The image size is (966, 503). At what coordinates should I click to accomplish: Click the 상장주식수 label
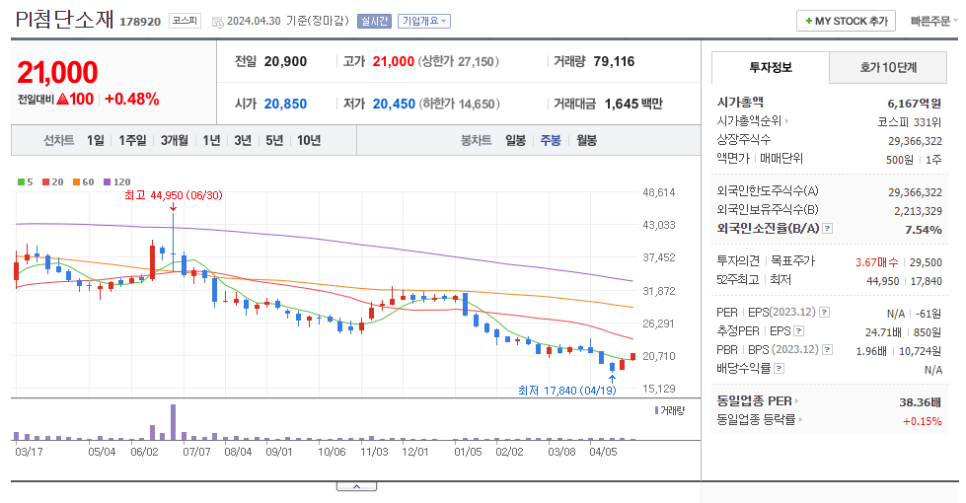coord(744,140)
